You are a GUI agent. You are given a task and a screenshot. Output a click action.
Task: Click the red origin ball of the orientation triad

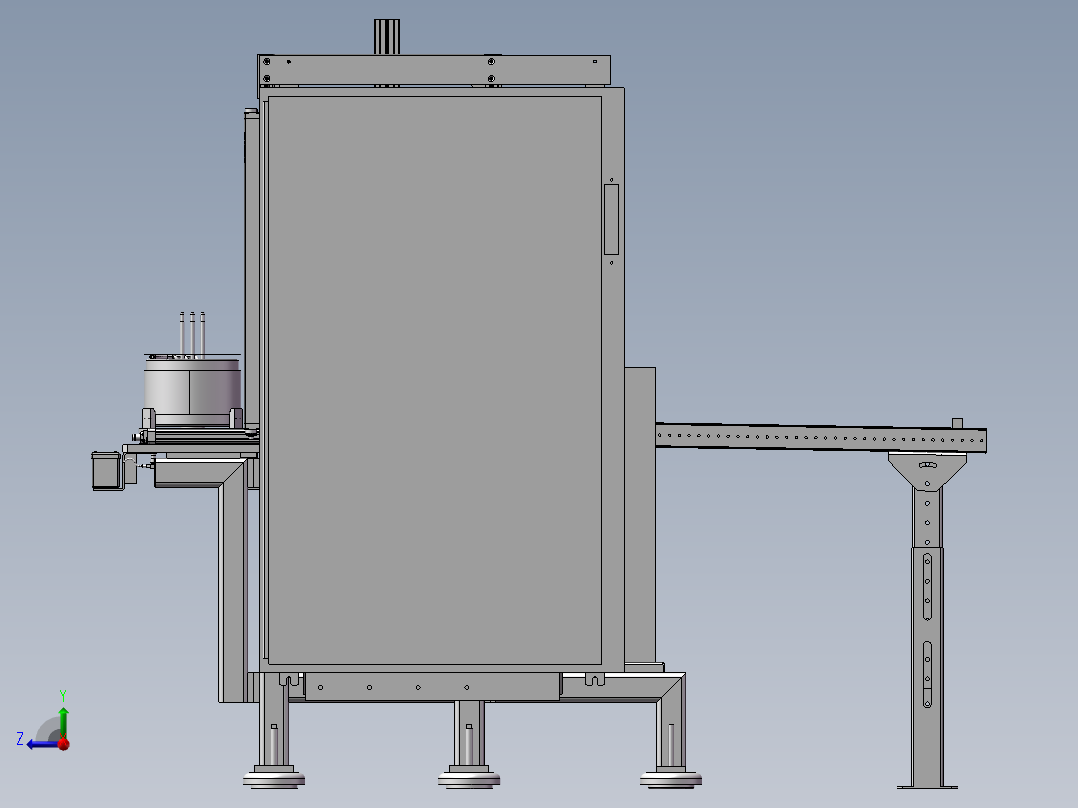(x=64, y=744)
